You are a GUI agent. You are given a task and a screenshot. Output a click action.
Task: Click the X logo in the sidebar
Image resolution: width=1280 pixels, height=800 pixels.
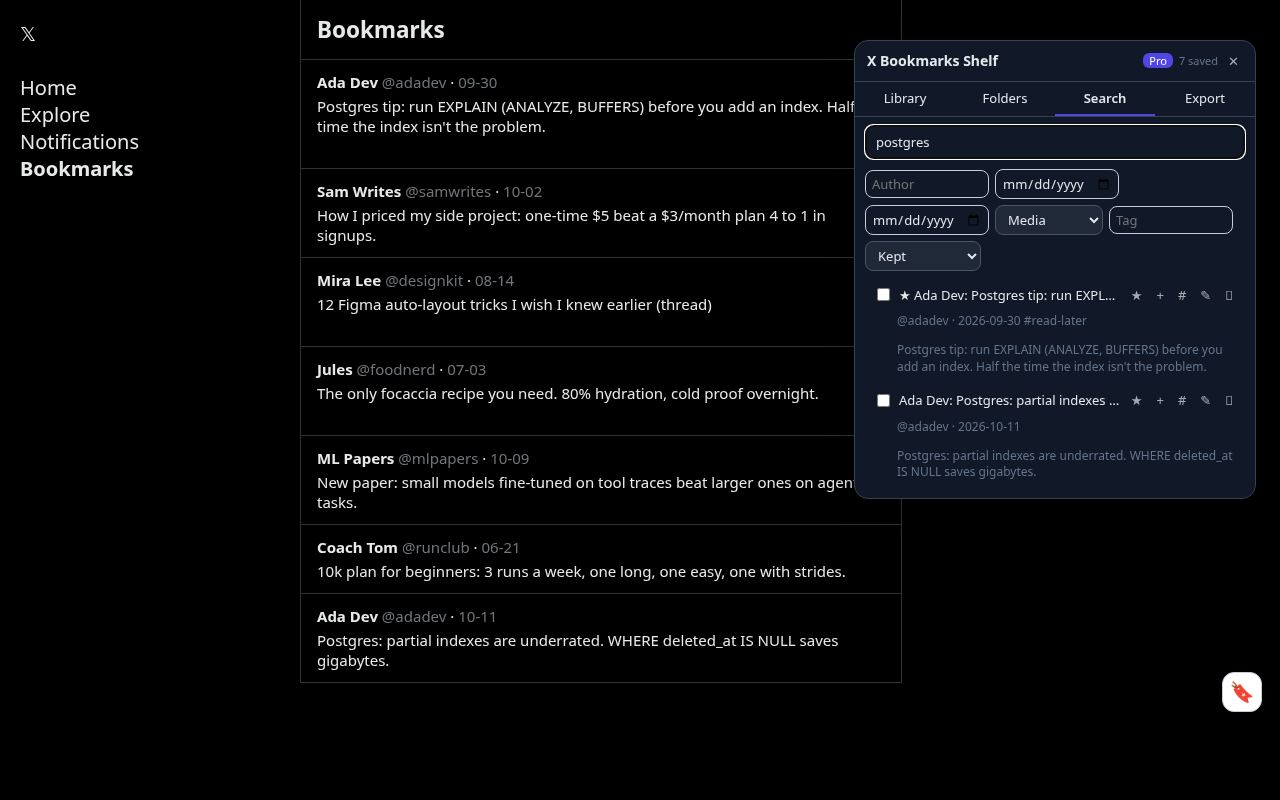(x=28, y=34)
